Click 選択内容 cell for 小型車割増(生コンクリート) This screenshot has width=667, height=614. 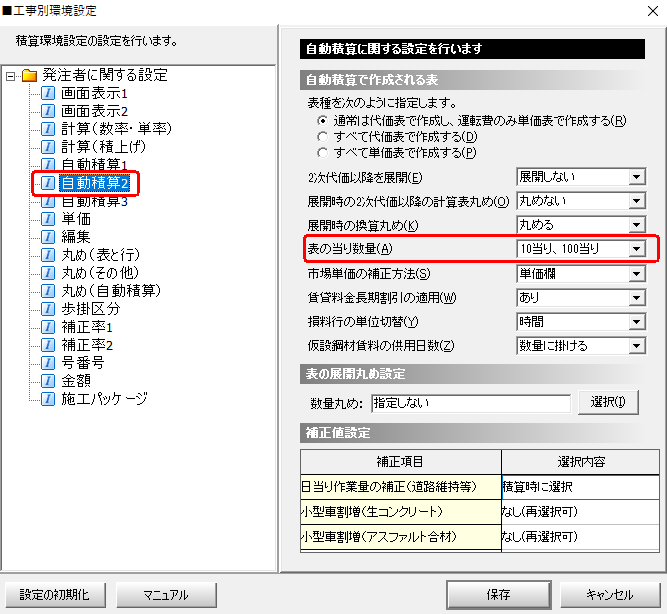coord(580,512)
